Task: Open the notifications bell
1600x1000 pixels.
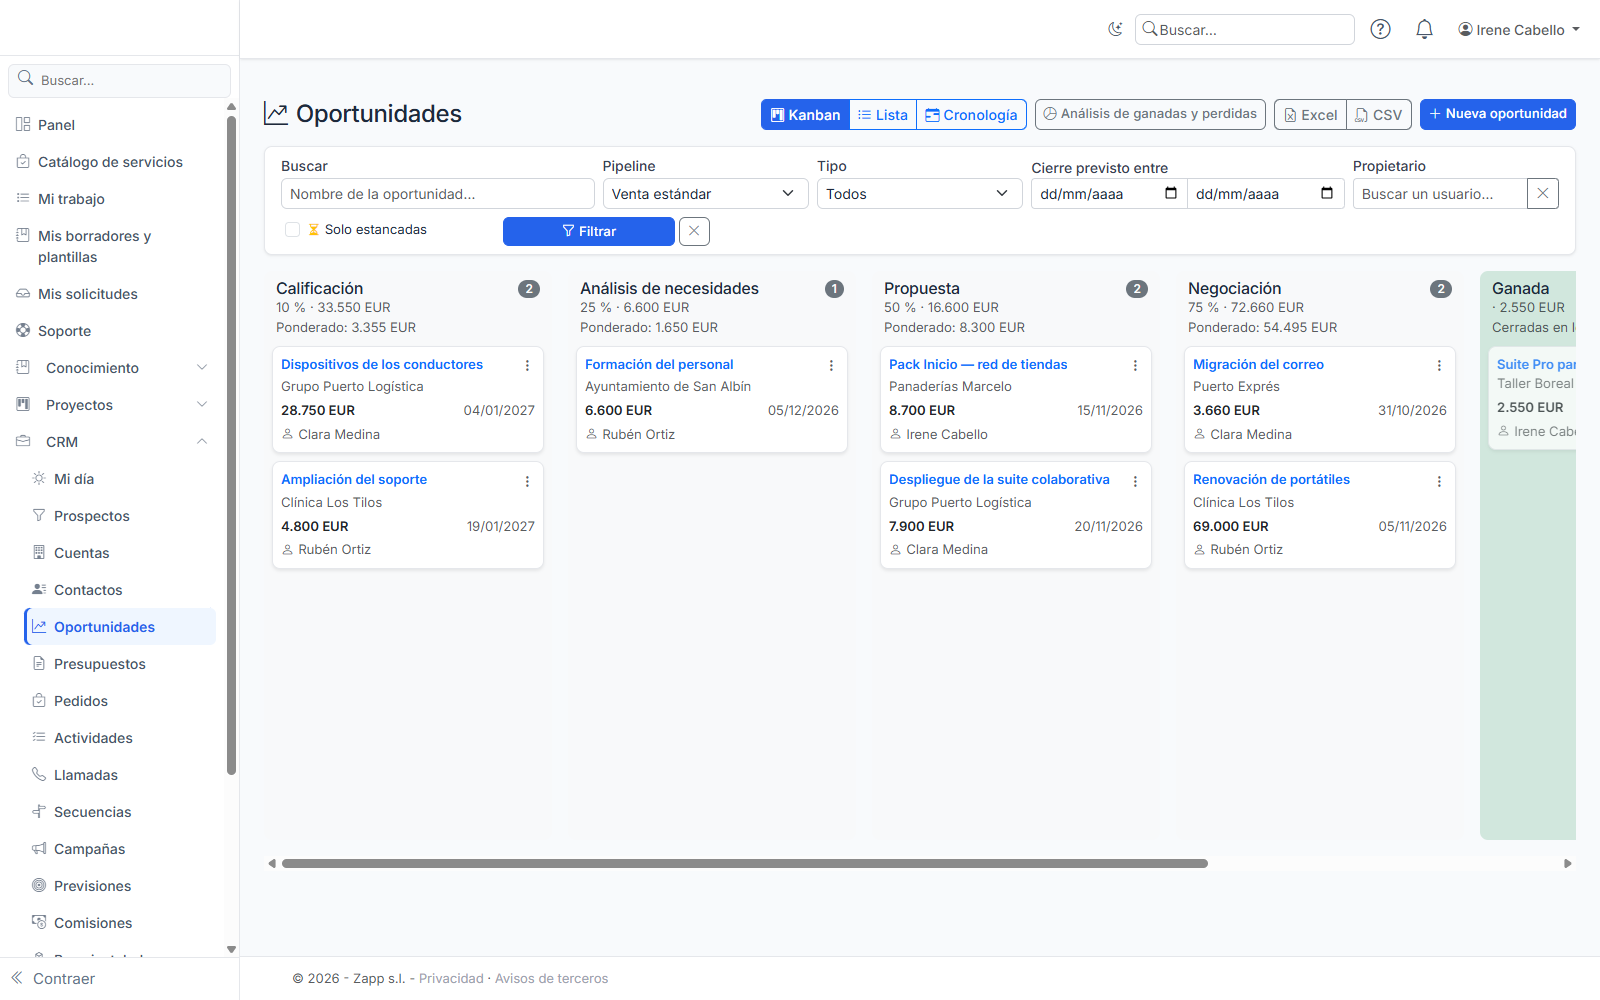Action: point(1424,30)
